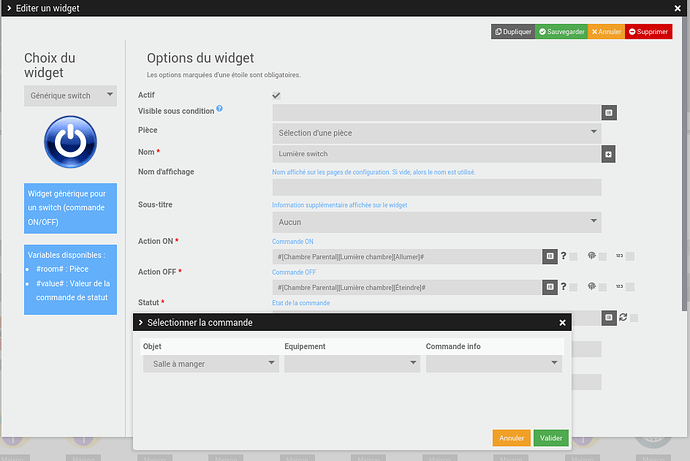Expand the Sous-titre Aucun dropdown
This screenshot has width=690, height=461.
click(437, 222)
